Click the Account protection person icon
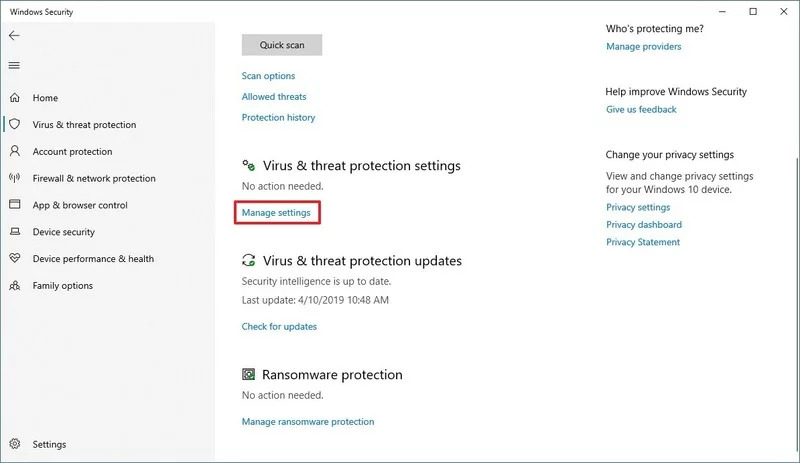Screen dimensions: 800x463 pyautogui.click(x=14, y=152)
